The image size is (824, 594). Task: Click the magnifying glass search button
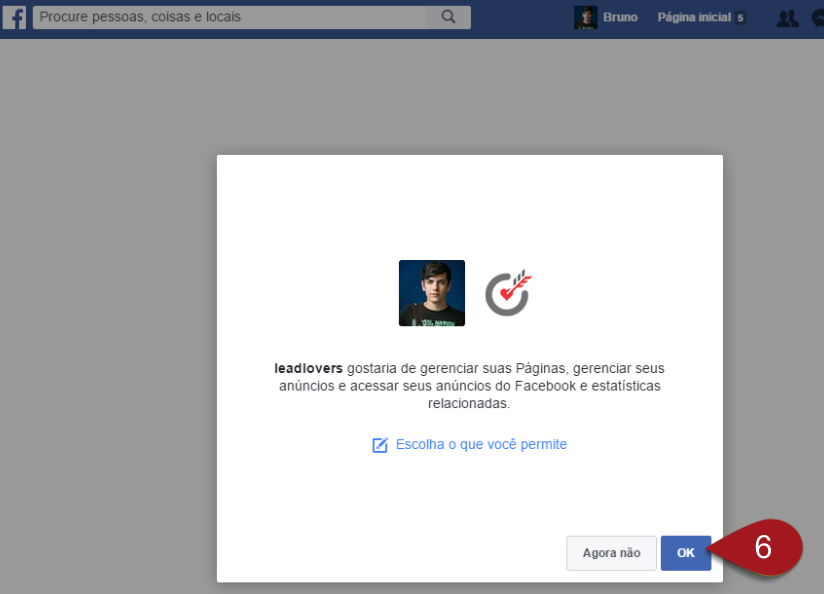pyautogui.click(x=448, y=17)
